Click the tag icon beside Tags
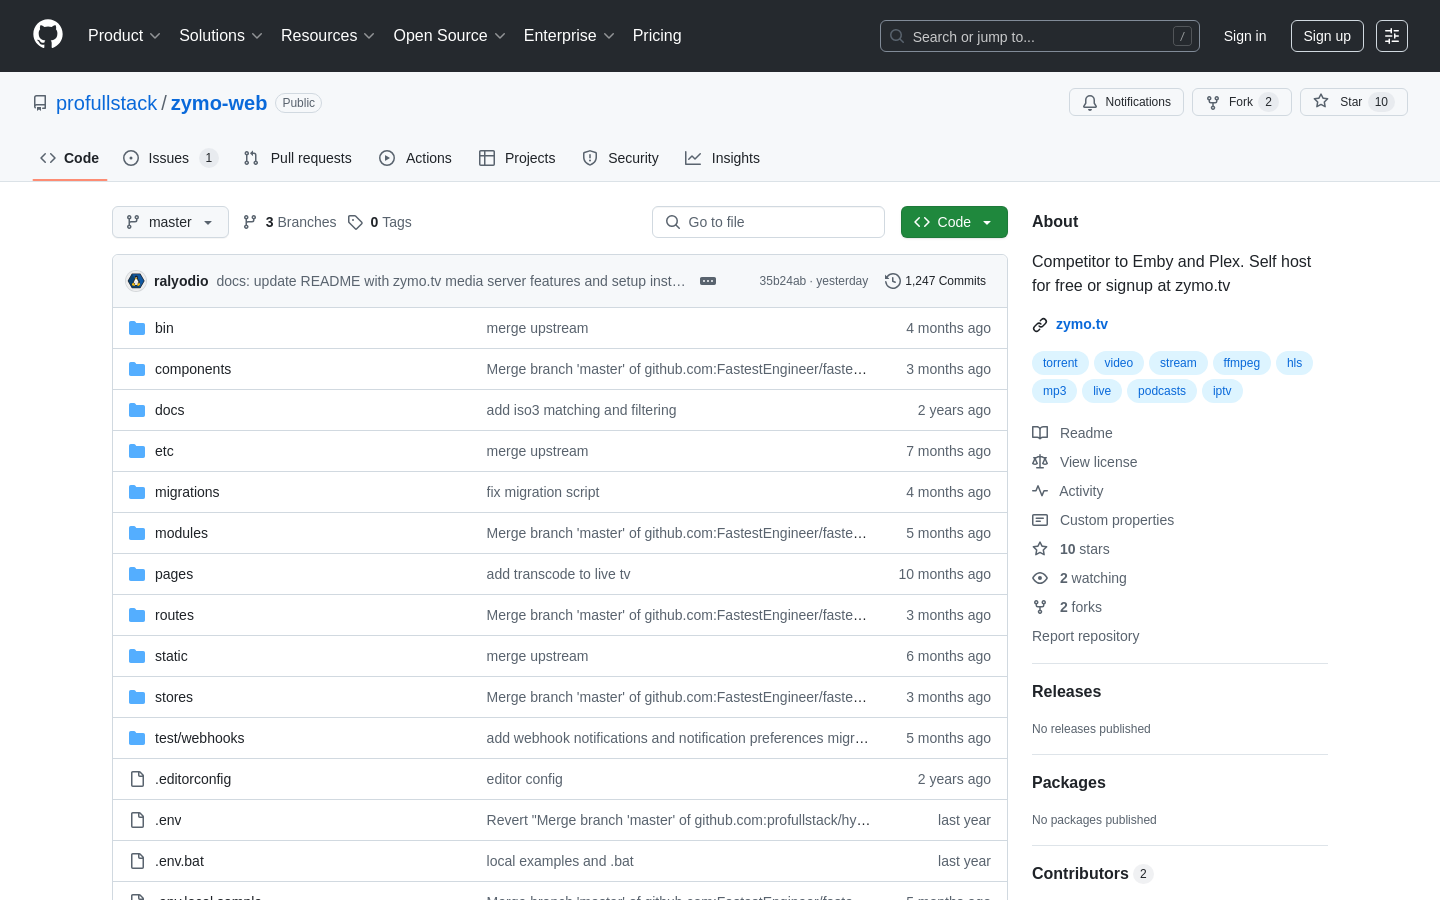Image resolution: width=1440 pixels, height=900 pixels. pyautogui.click(x=355, y=222)
